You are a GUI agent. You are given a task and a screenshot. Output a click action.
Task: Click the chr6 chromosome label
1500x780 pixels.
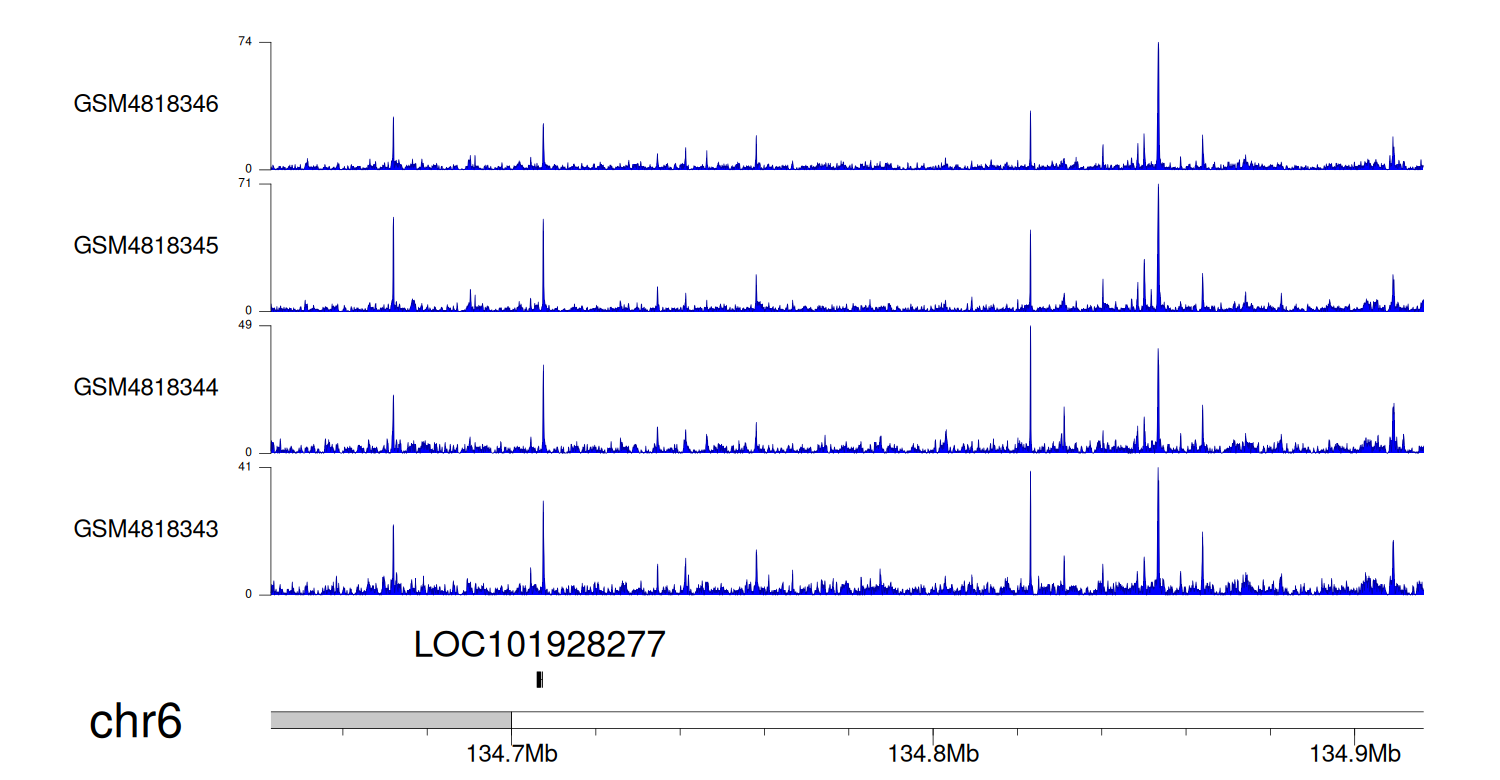tap(136, 722)
